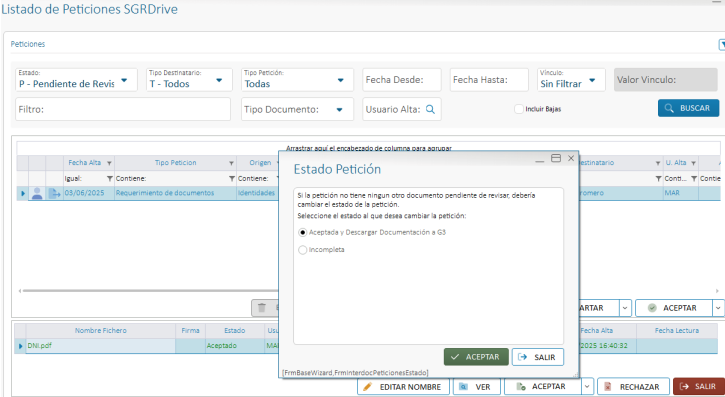Open the Tipo Petición dropdown showing Todas

341,80
